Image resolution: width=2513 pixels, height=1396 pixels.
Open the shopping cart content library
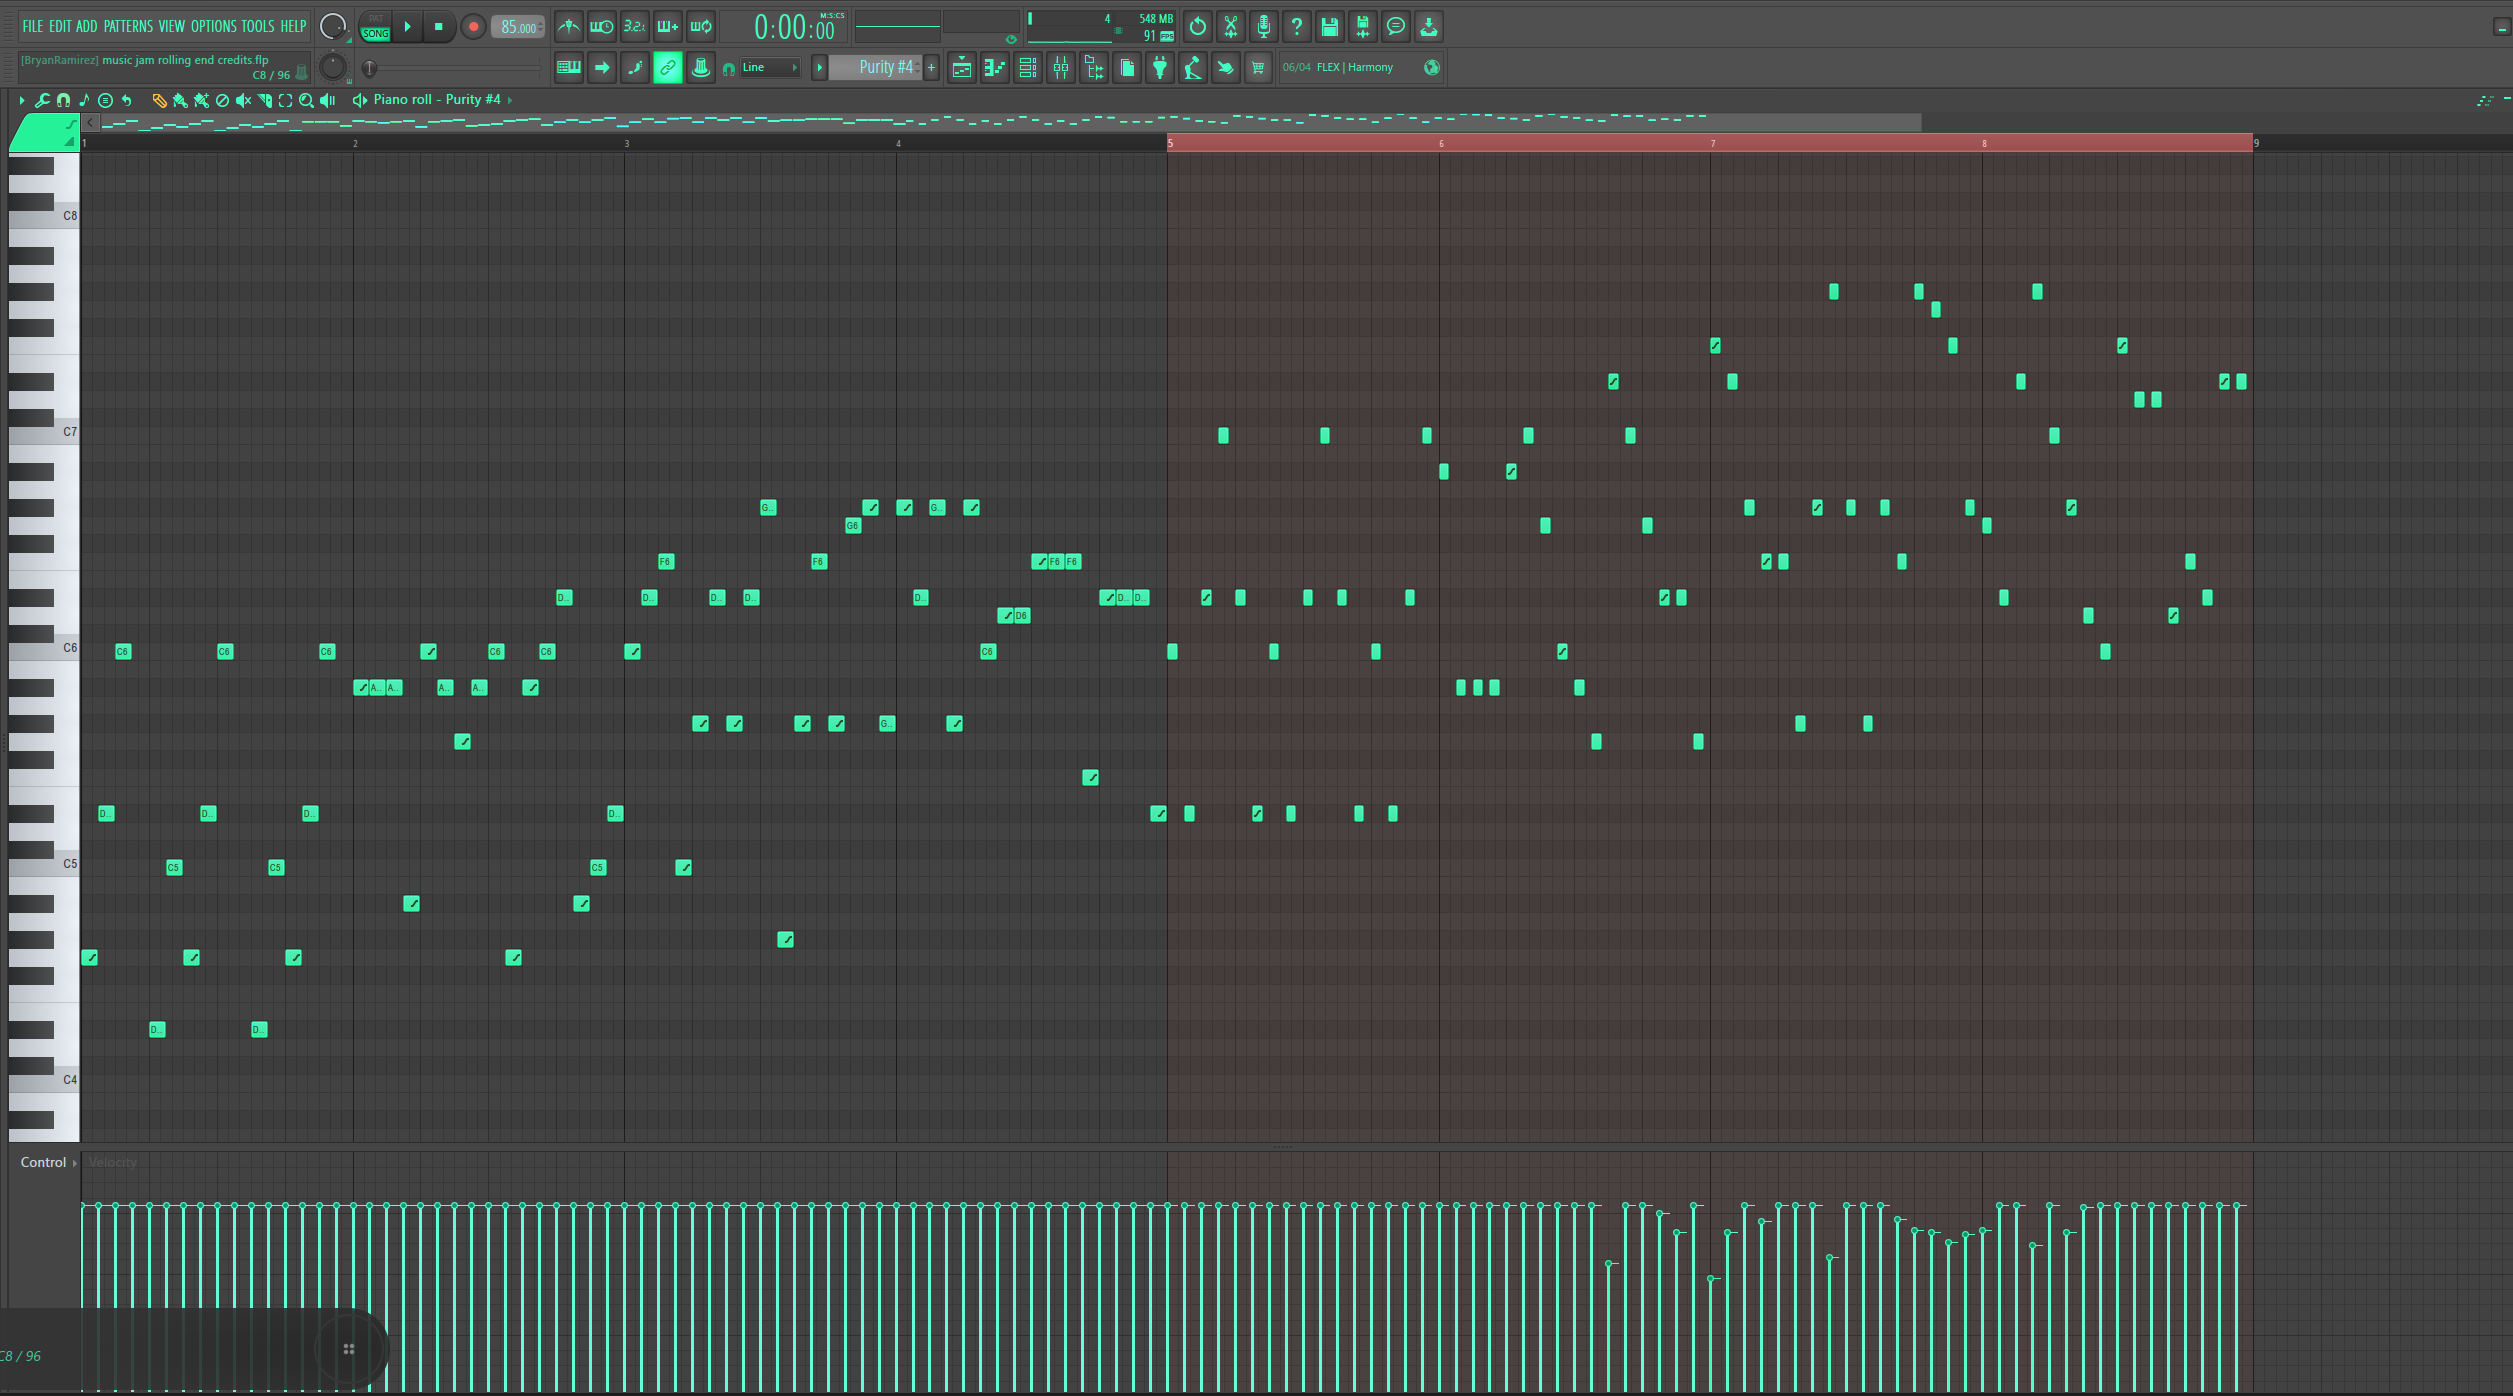point(1258,67)
